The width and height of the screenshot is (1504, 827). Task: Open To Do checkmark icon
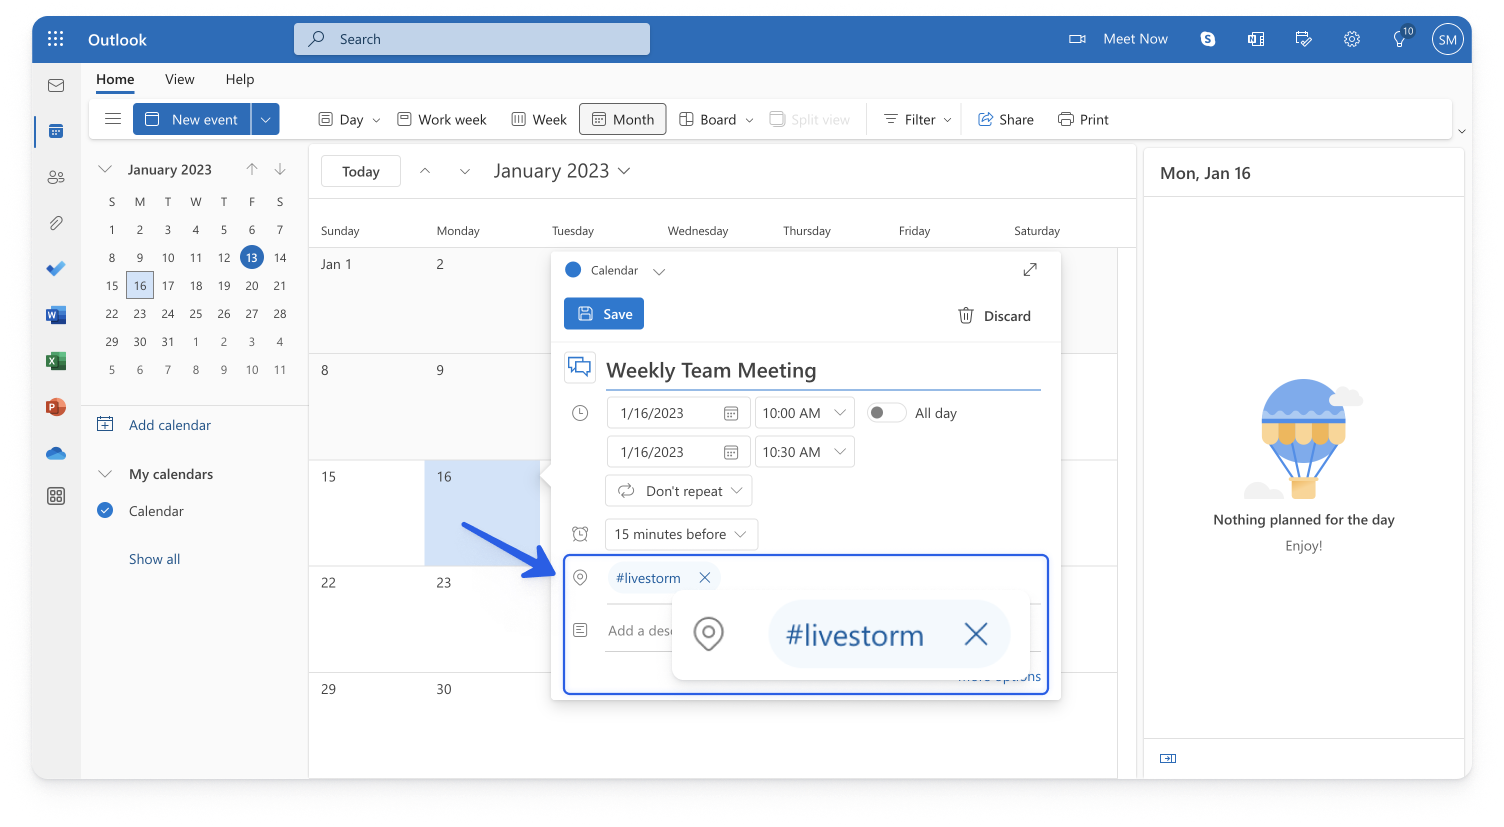[x=56, y=269]
